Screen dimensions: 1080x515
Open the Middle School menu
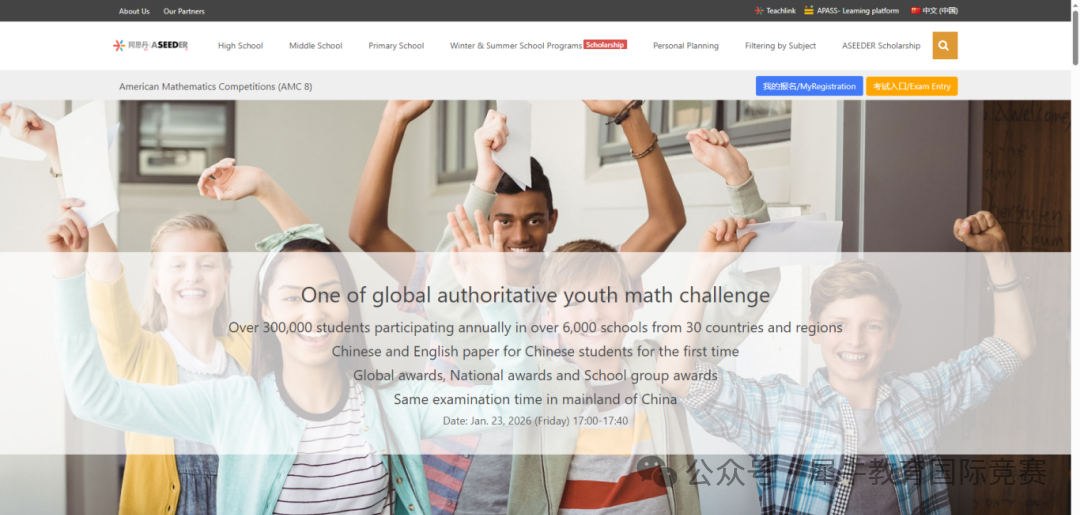[315, 45]
